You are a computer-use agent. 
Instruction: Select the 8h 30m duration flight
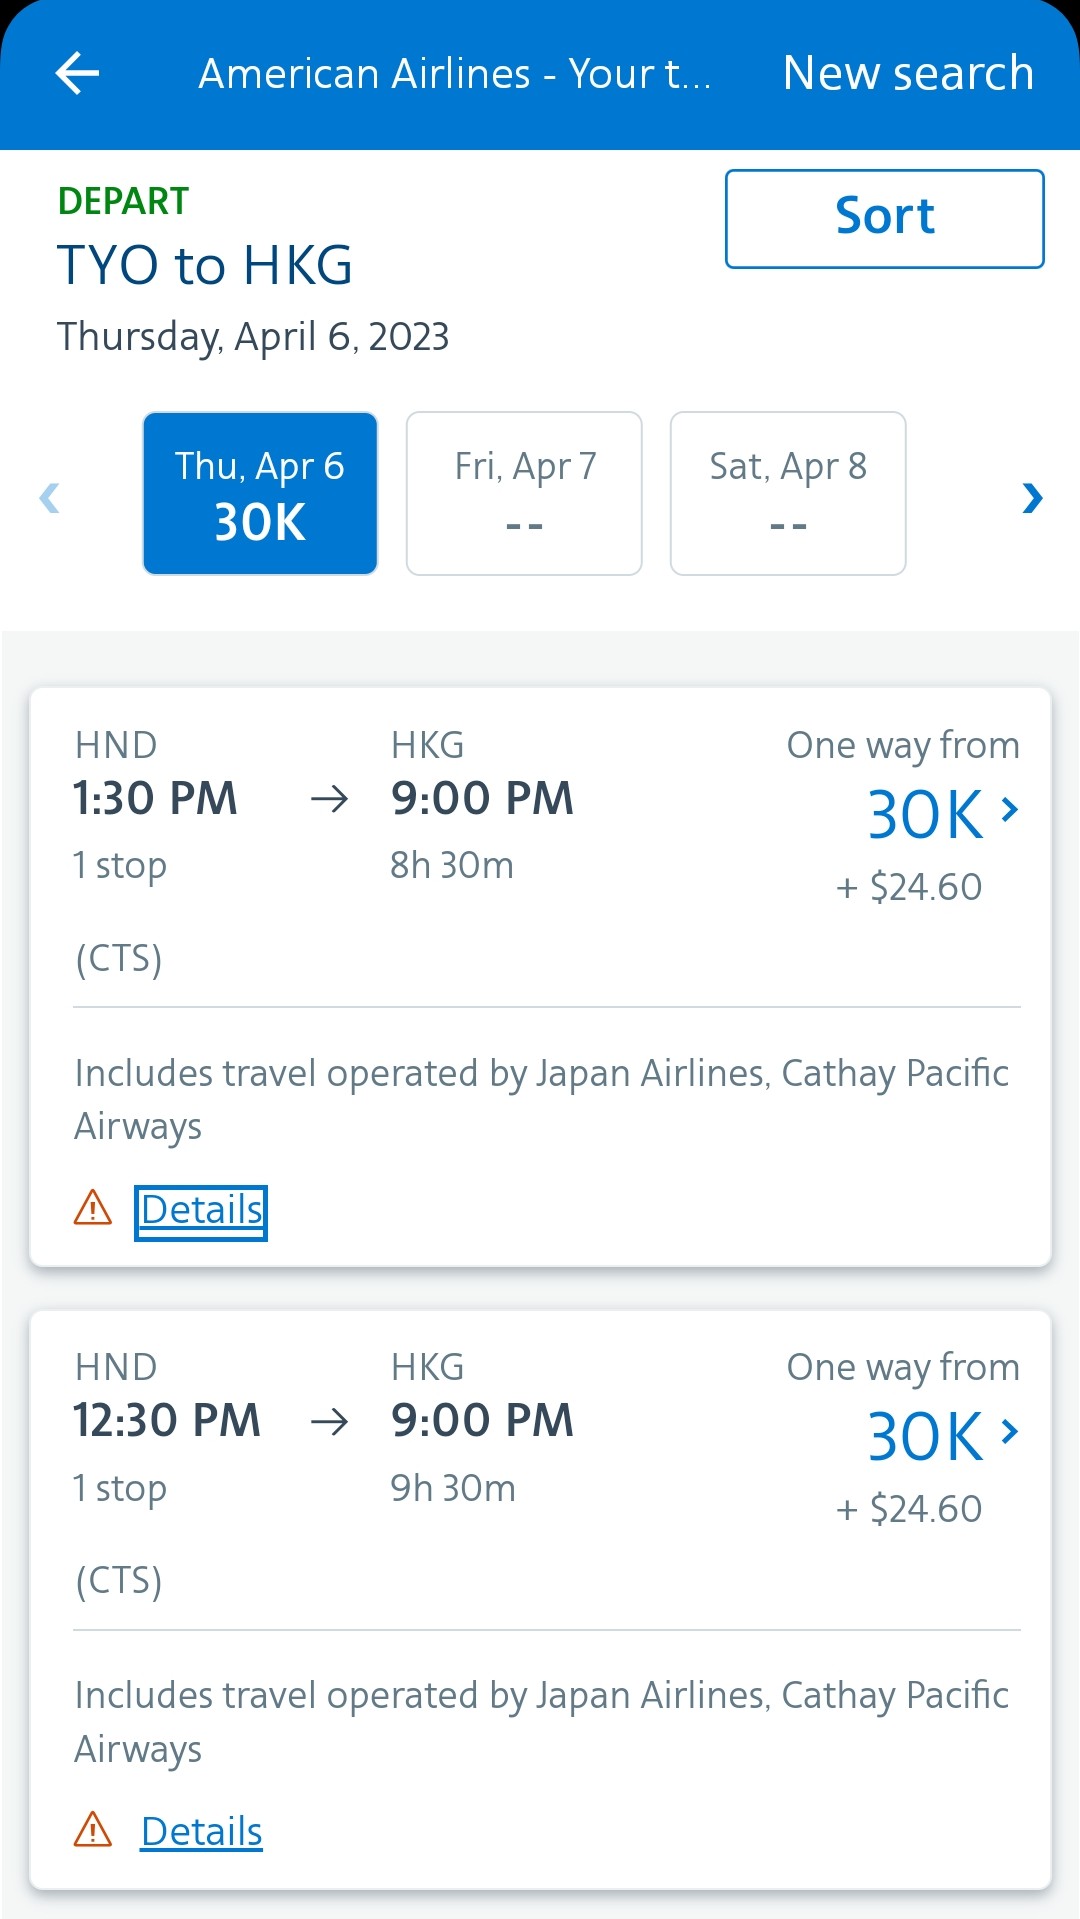click(x=452, y=866)
